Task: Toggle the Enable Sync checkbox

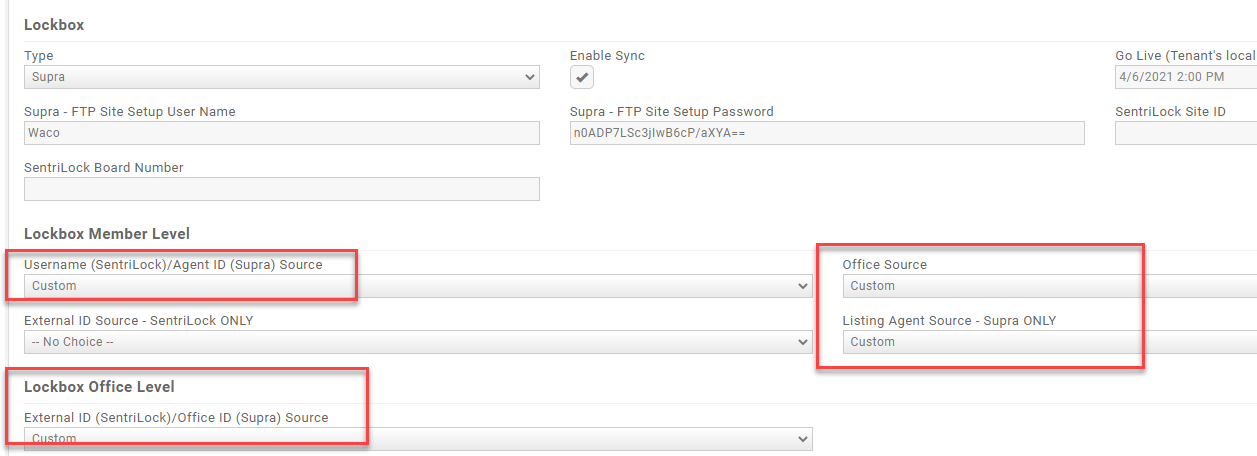Action: pos(582,78)
